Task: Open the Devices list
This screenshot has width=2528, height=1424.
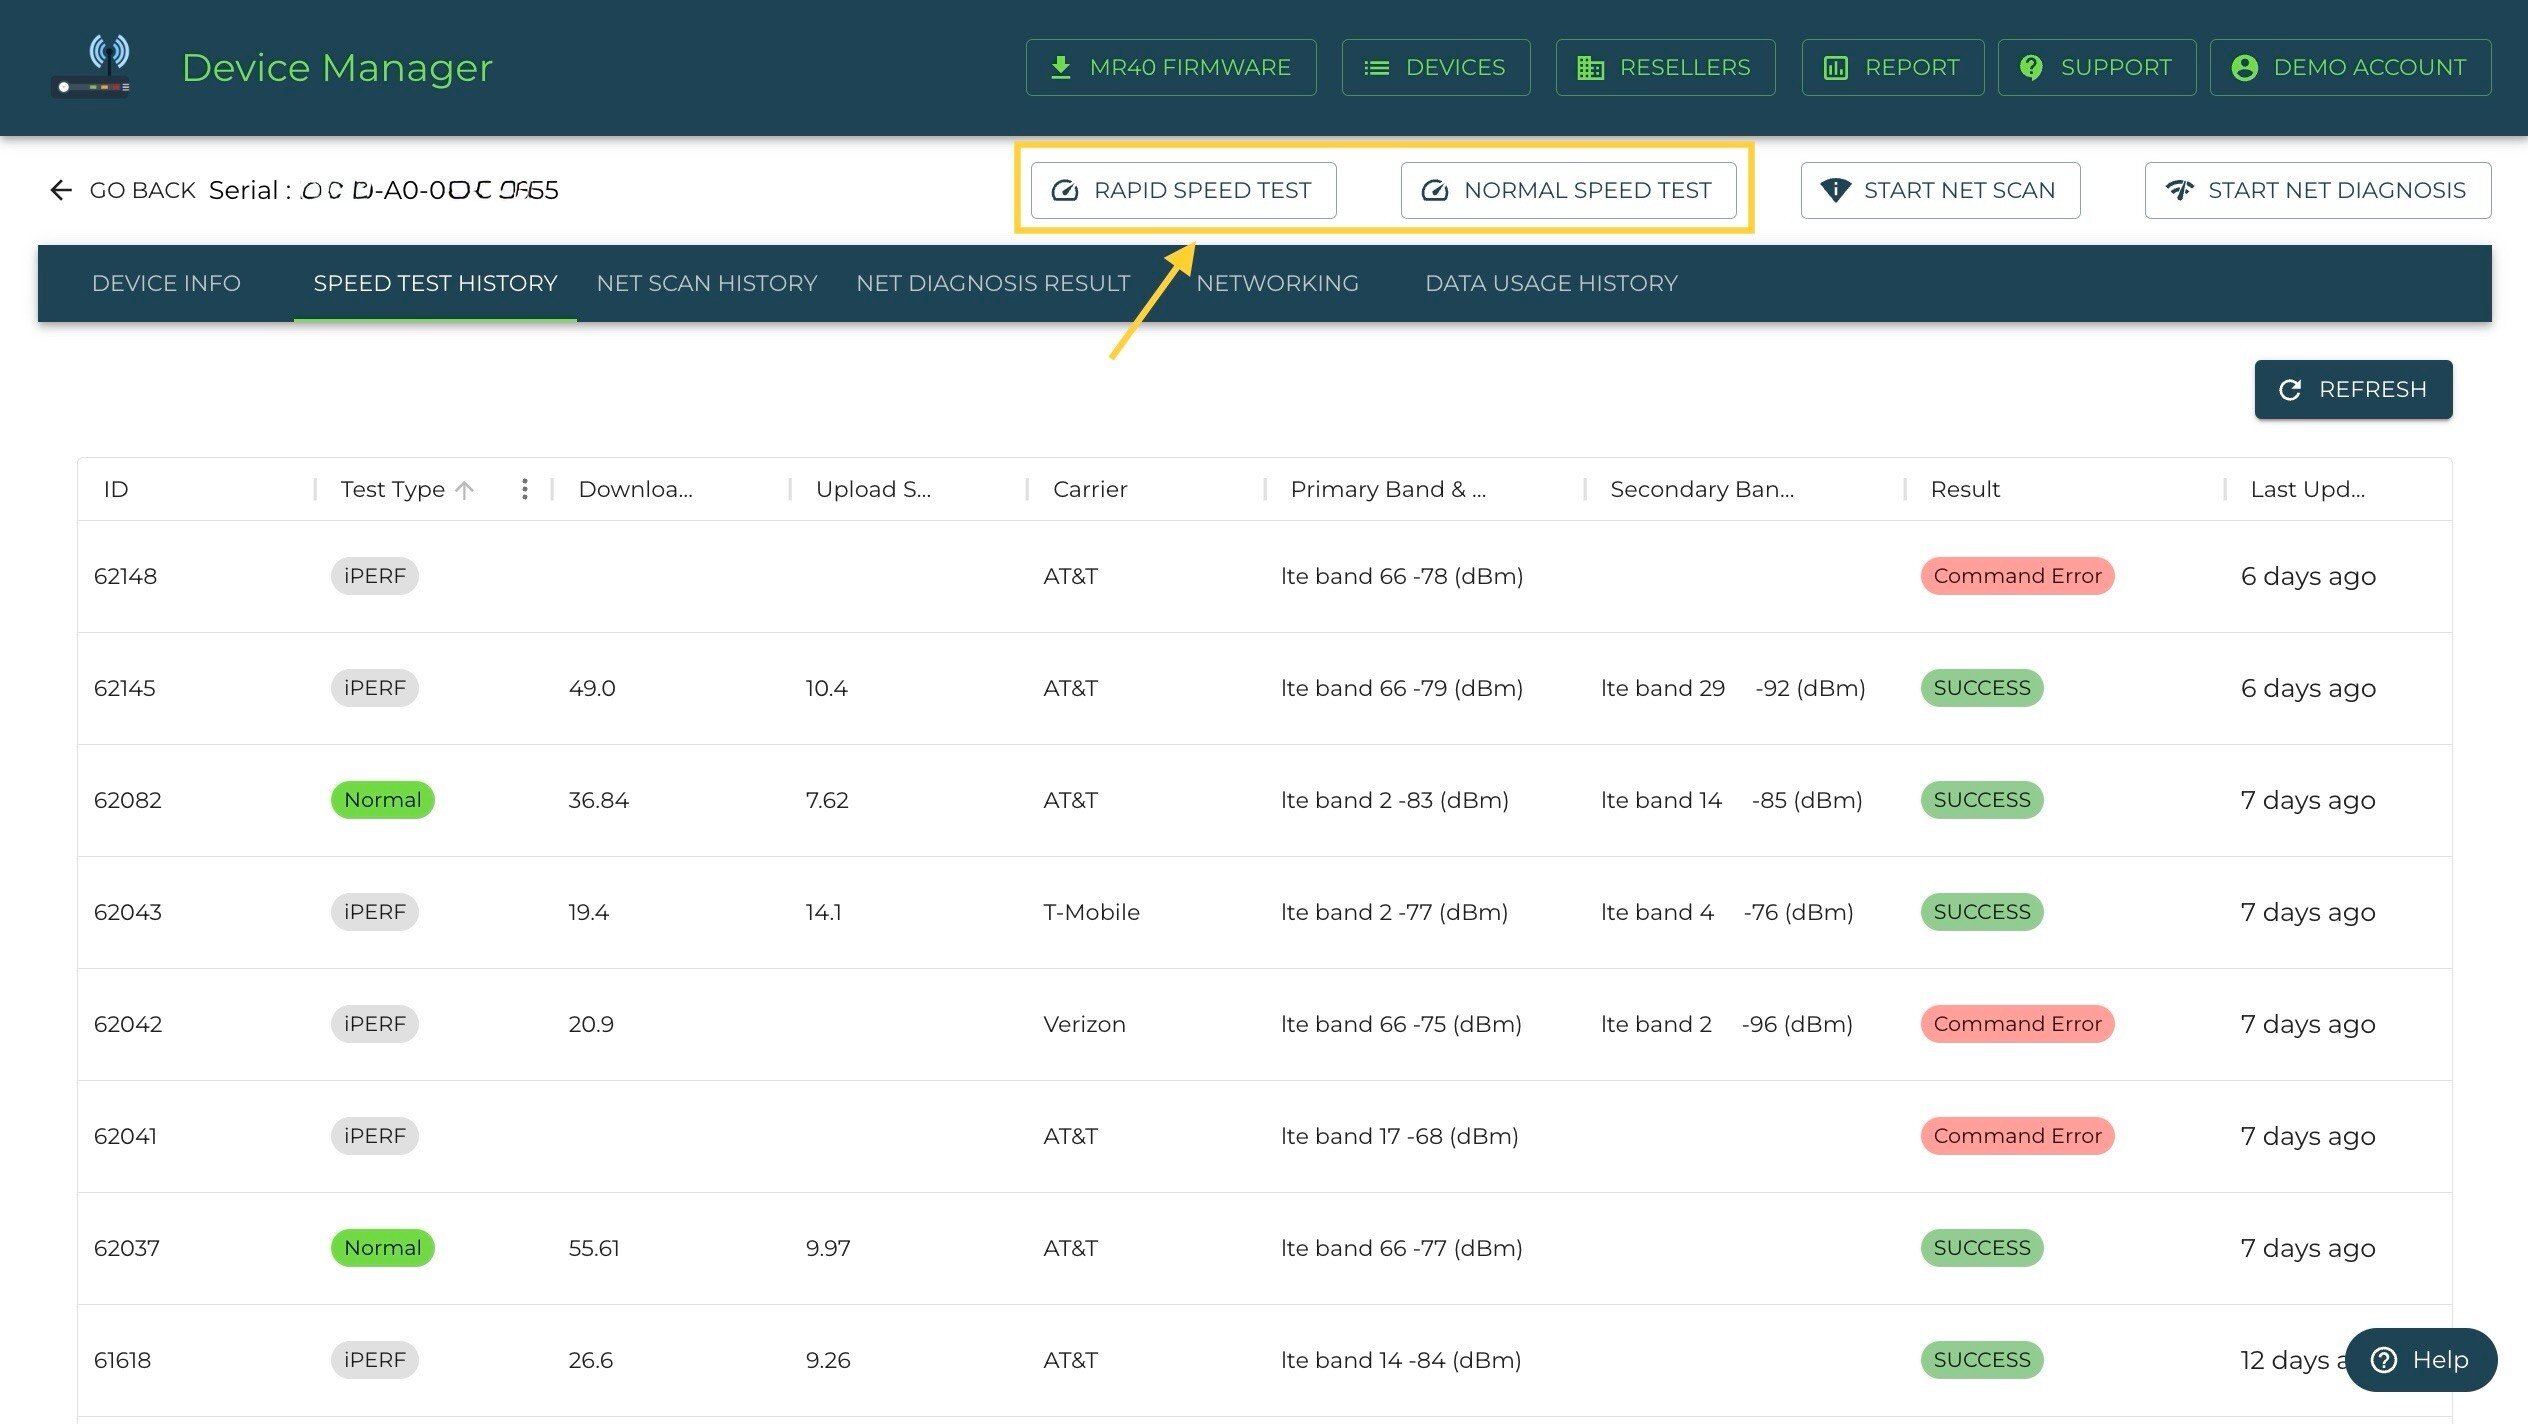Action: [1435, 67]
